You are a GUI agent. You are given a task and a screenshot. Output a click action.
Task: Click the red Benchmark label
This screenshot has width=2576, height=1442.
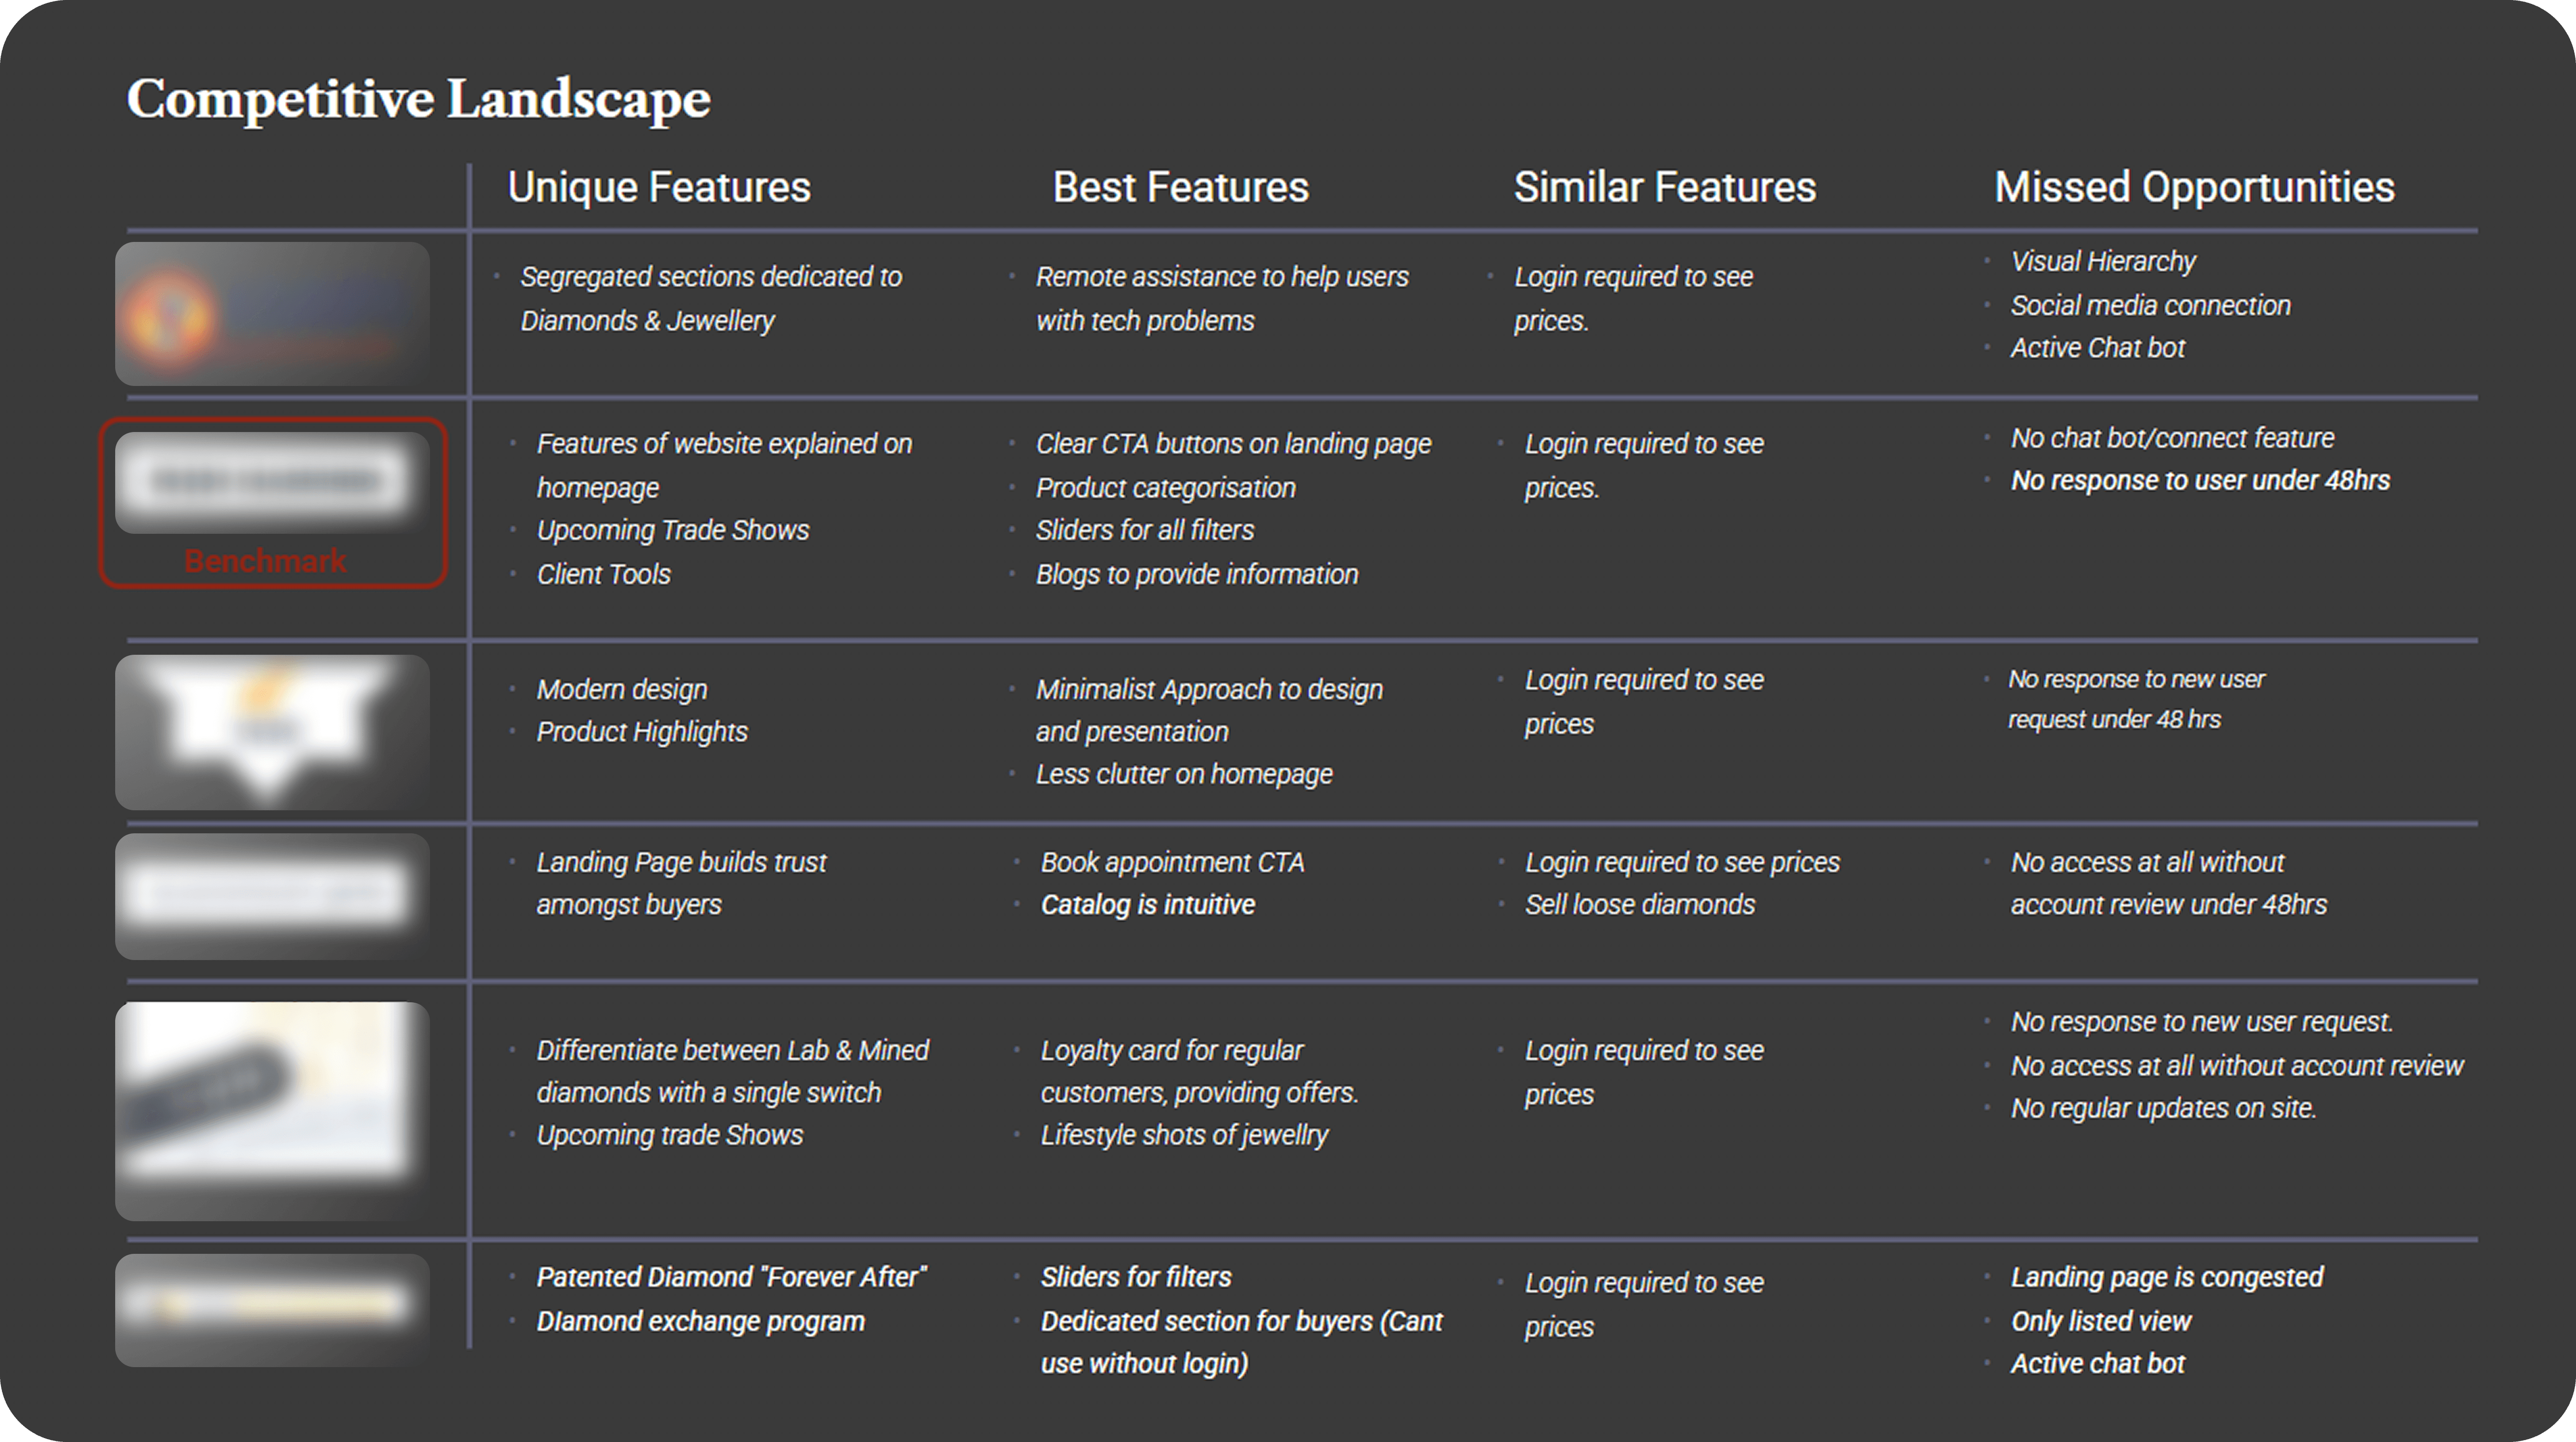click(x=265, y=561)
